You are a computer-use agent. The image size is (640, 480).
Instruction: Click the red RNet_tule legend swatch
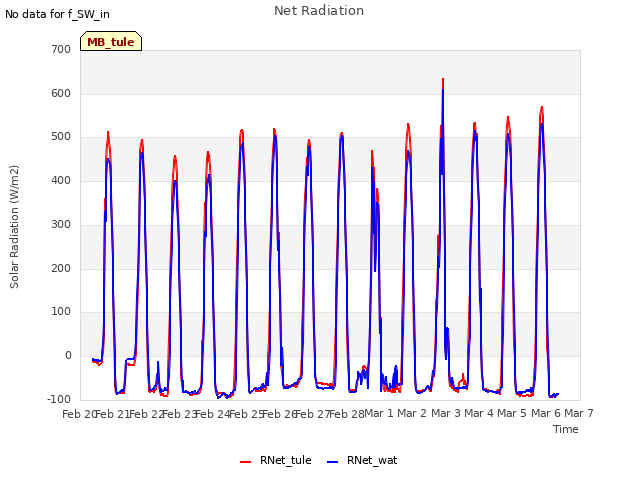(245, 462)
